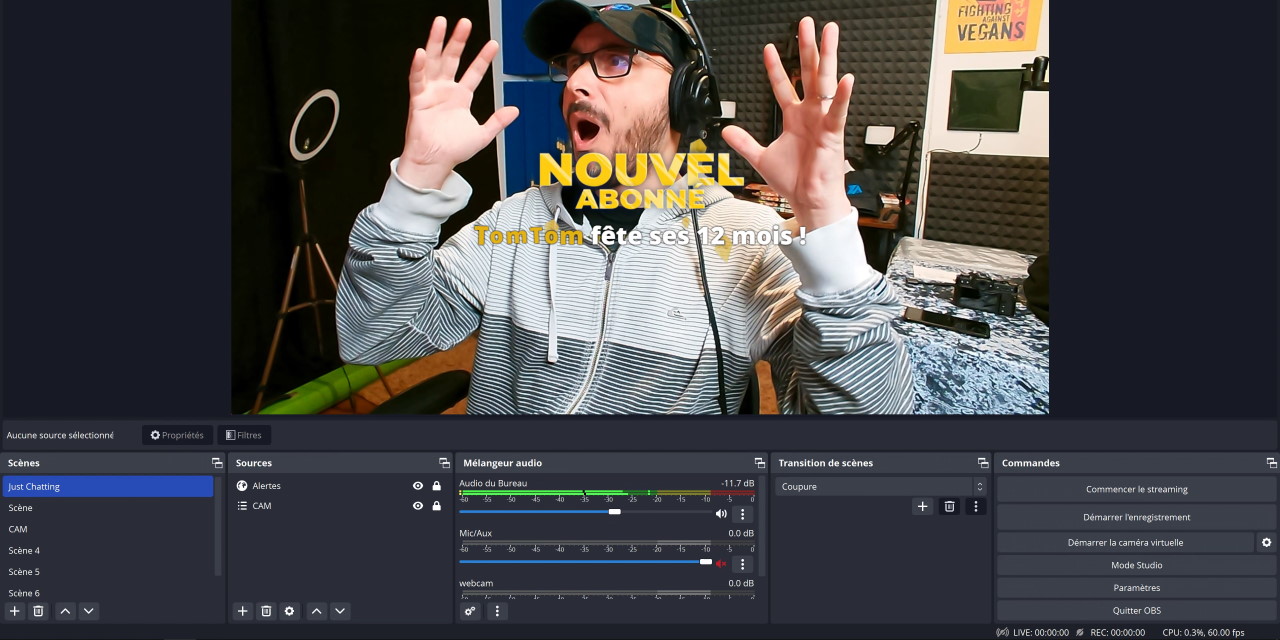
Task: Open the Coupure transition dropdown
Action: point(881,487)
